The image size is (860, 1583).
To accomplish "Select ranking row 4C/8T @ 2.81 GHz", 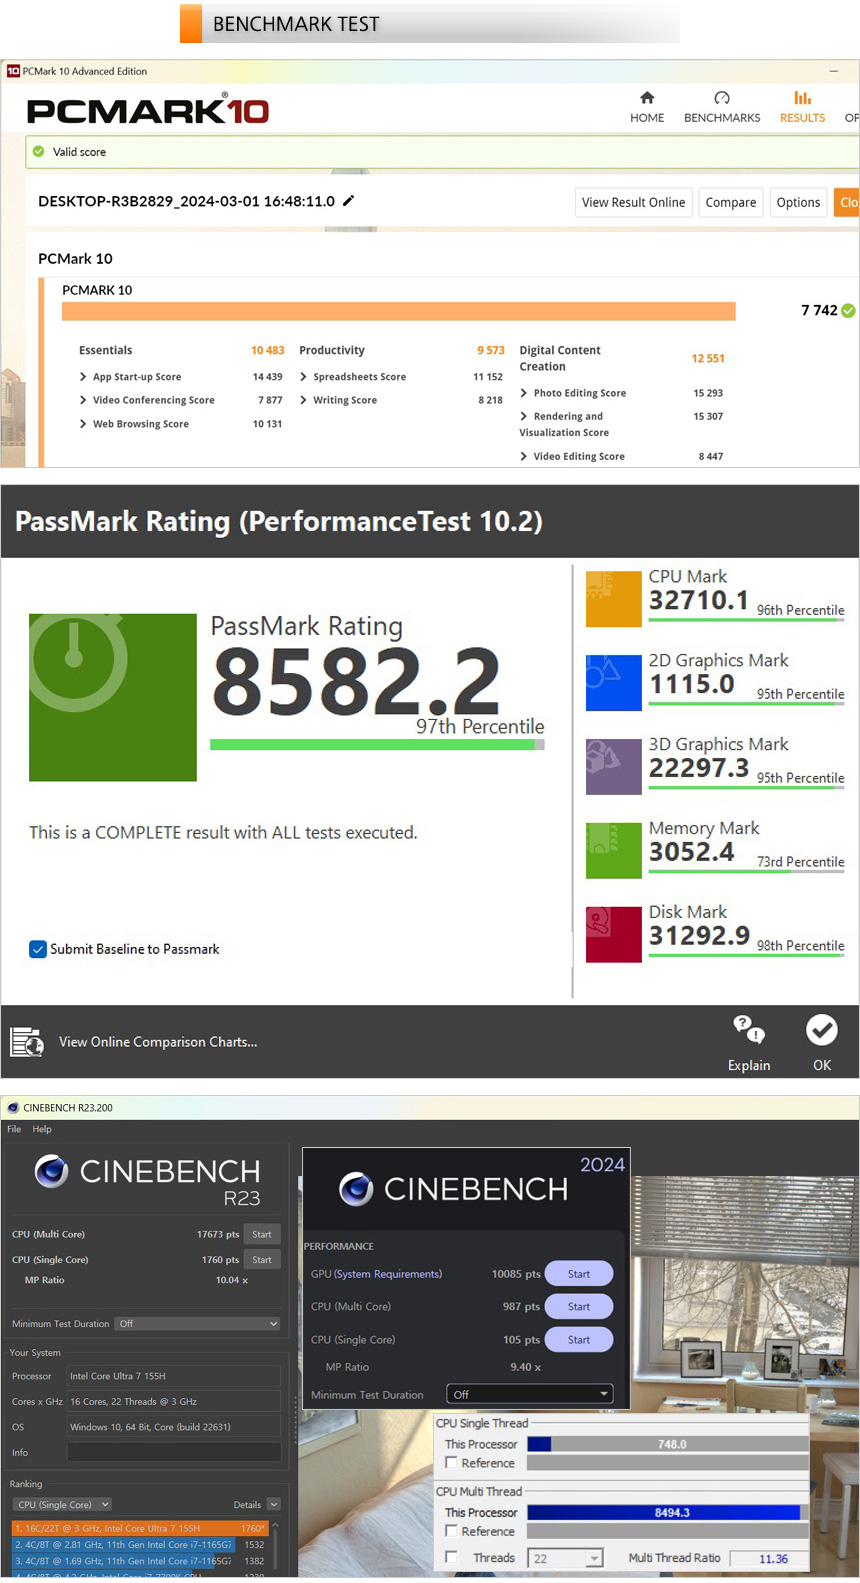I will [140, 1545].
